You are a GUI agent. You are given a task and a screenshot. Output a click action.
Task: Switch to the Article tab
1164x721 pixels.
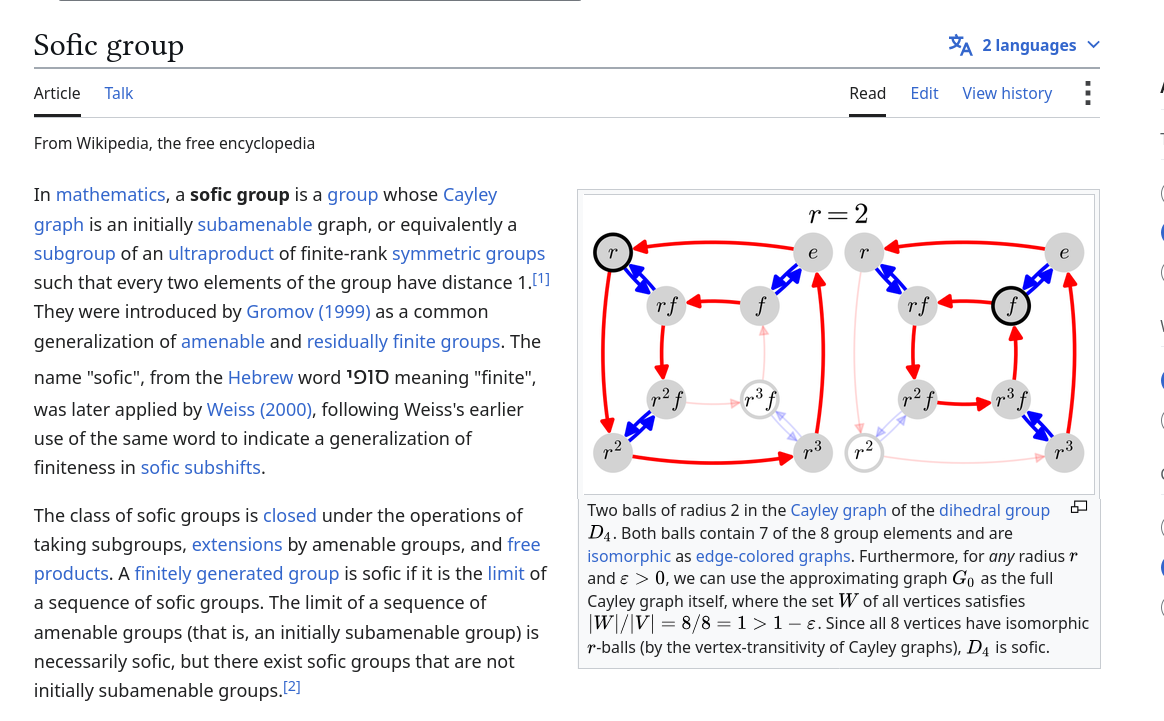(x=57, y=94)
